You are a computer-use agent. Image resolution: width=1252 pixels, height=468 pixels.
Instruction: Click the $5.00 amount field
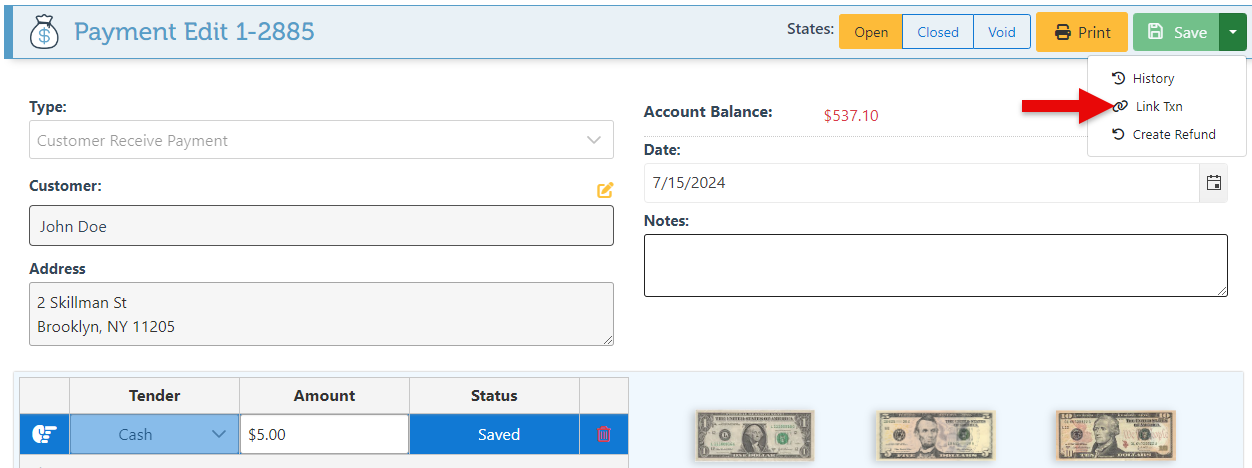pyautogui.click(x=324, y=434)
